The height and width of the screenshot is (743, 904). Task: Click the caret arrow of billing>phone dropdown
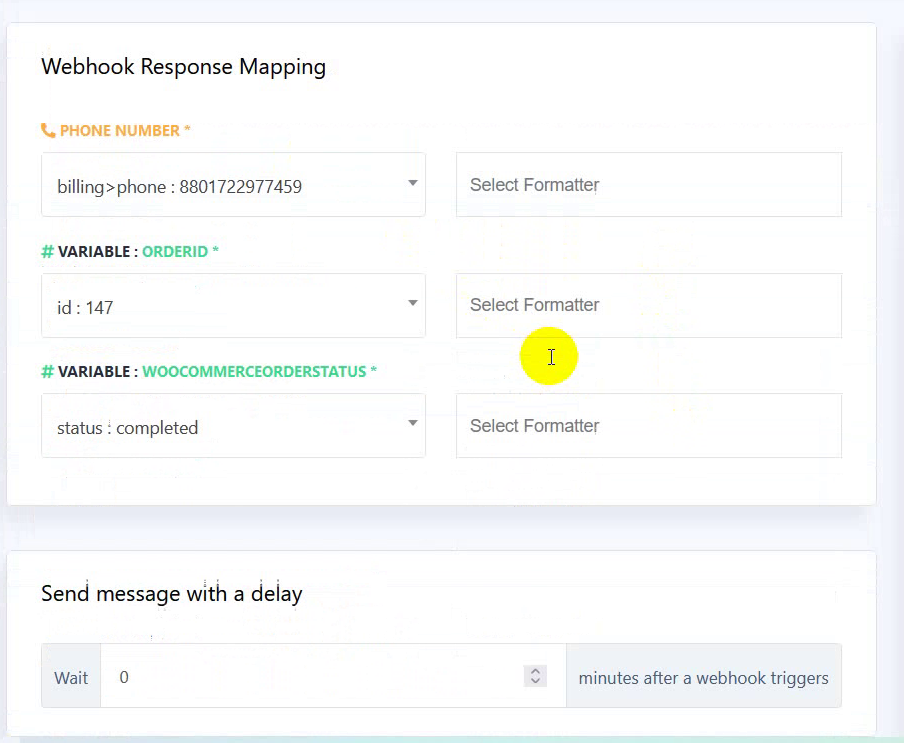click(413, 183)
